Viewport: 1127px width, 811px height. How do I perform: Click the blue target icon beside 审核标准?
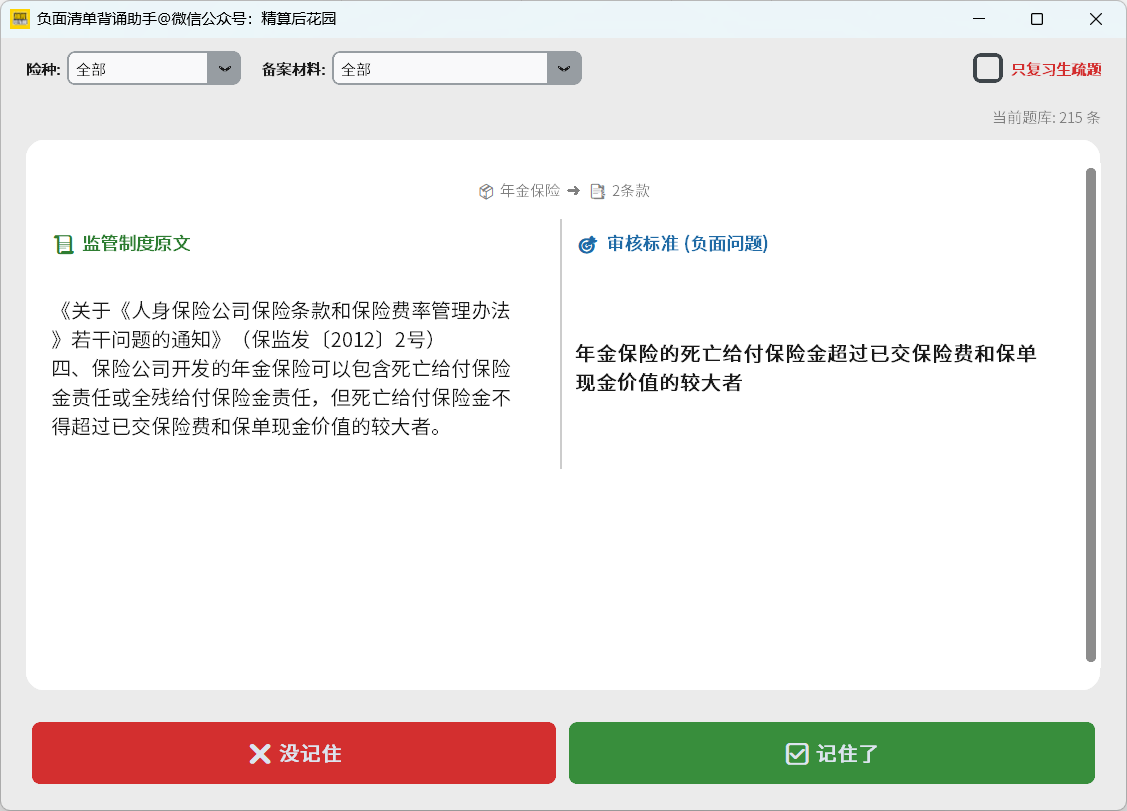588,244
